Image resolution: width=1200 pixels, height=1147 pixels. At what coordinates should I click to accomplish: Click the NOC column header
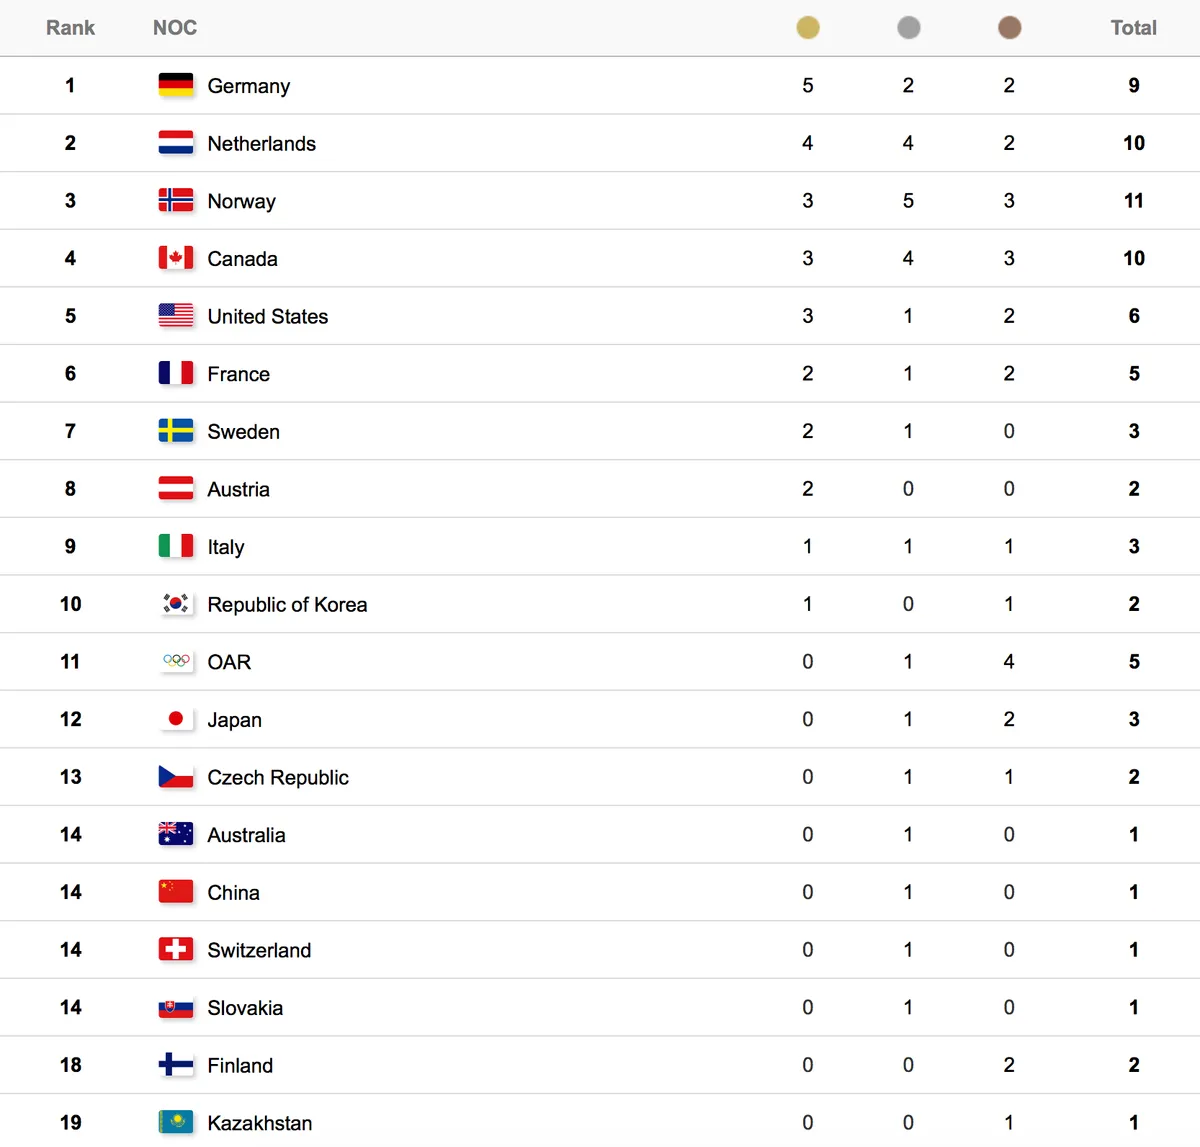(x=175, y=28)
